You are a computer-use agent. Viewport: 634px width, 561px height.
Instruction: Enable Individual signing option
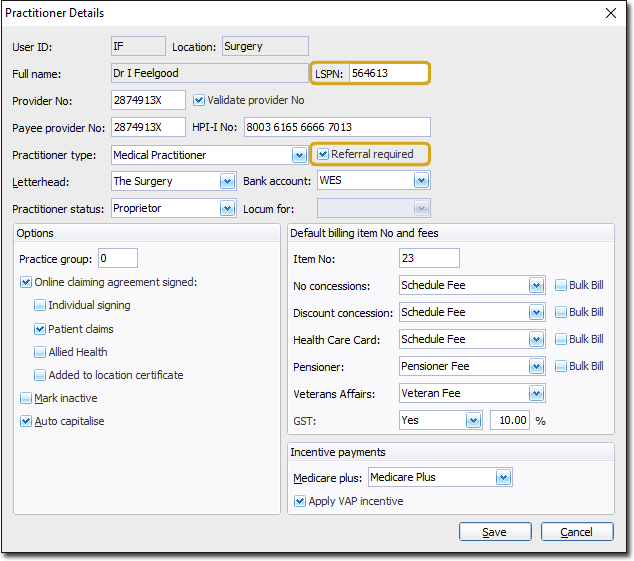(40, 305)
